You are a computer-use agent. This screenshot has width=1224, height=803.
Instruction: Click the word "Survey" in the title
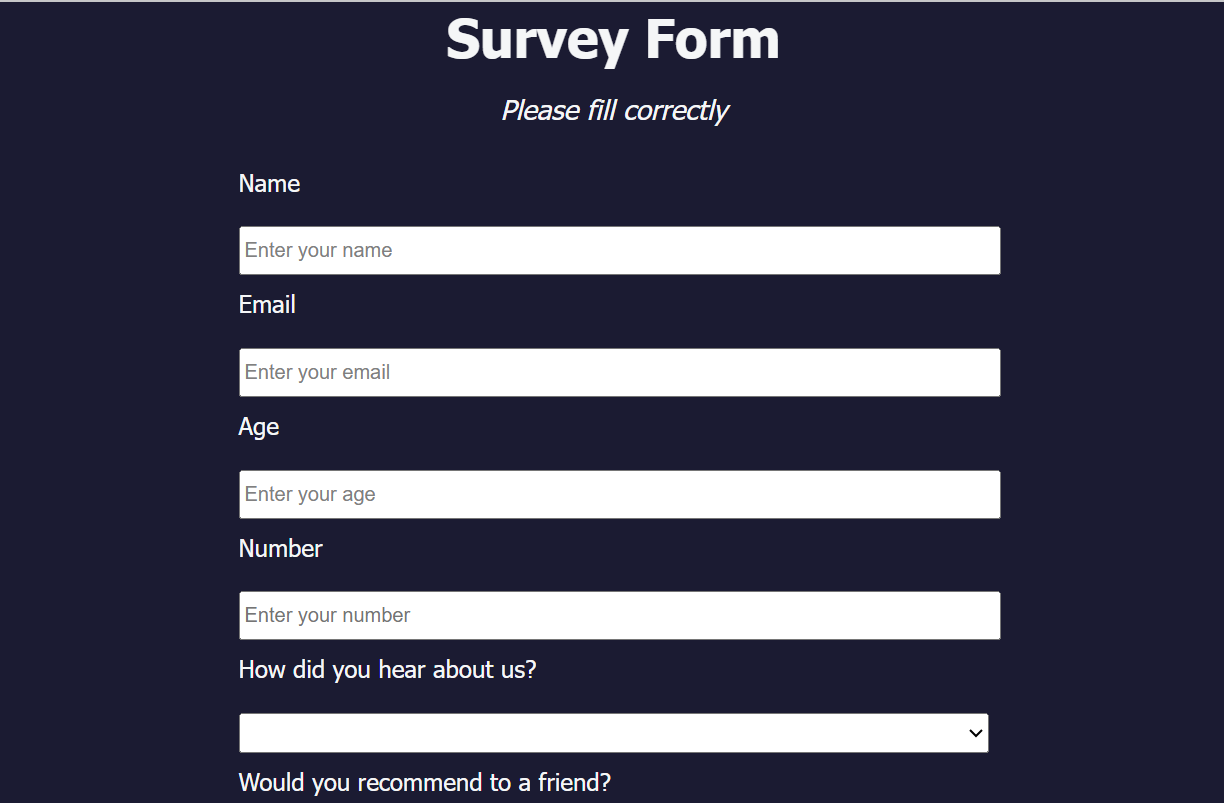pyautogui.click(x=536, y=40)
